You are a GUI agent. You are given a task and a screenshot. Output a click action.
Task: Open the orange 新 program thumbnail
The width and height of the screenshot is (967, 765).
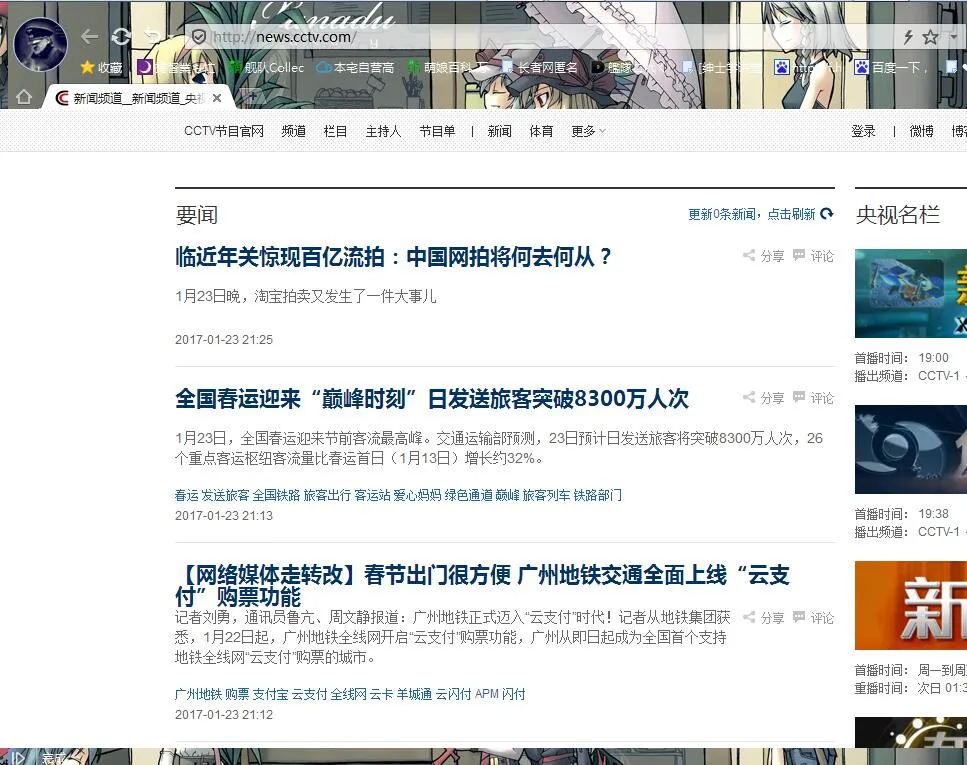coord(911,606)
